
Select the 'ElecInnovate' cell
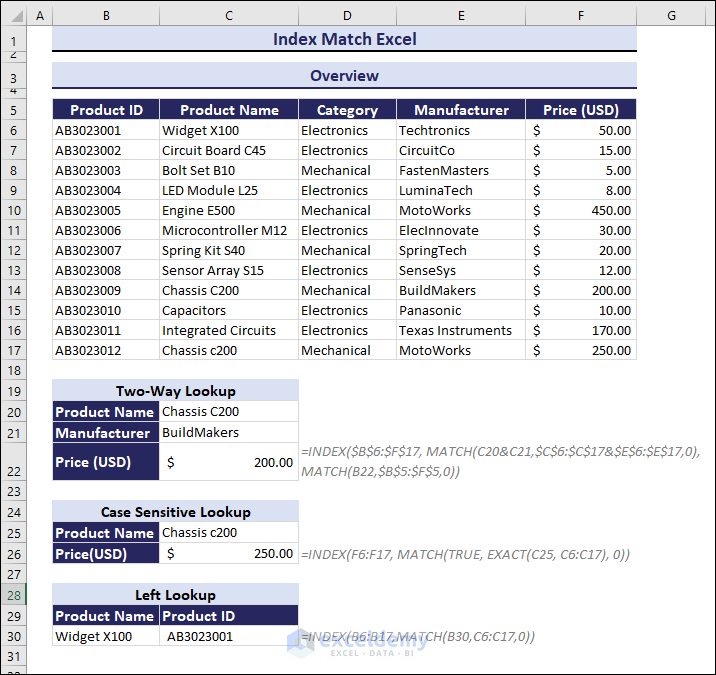461,231
